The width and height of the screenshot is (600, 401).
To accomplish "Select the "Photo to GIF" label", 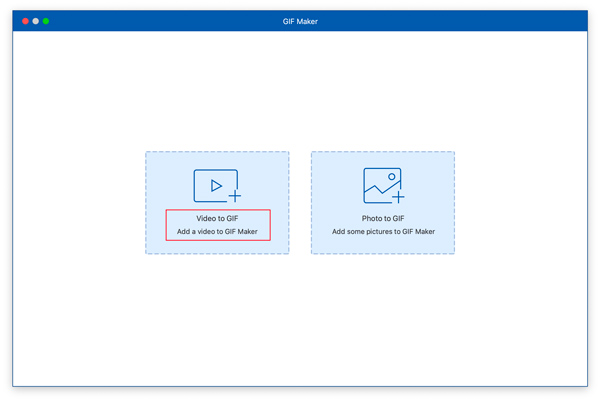I will coord(383,218).
